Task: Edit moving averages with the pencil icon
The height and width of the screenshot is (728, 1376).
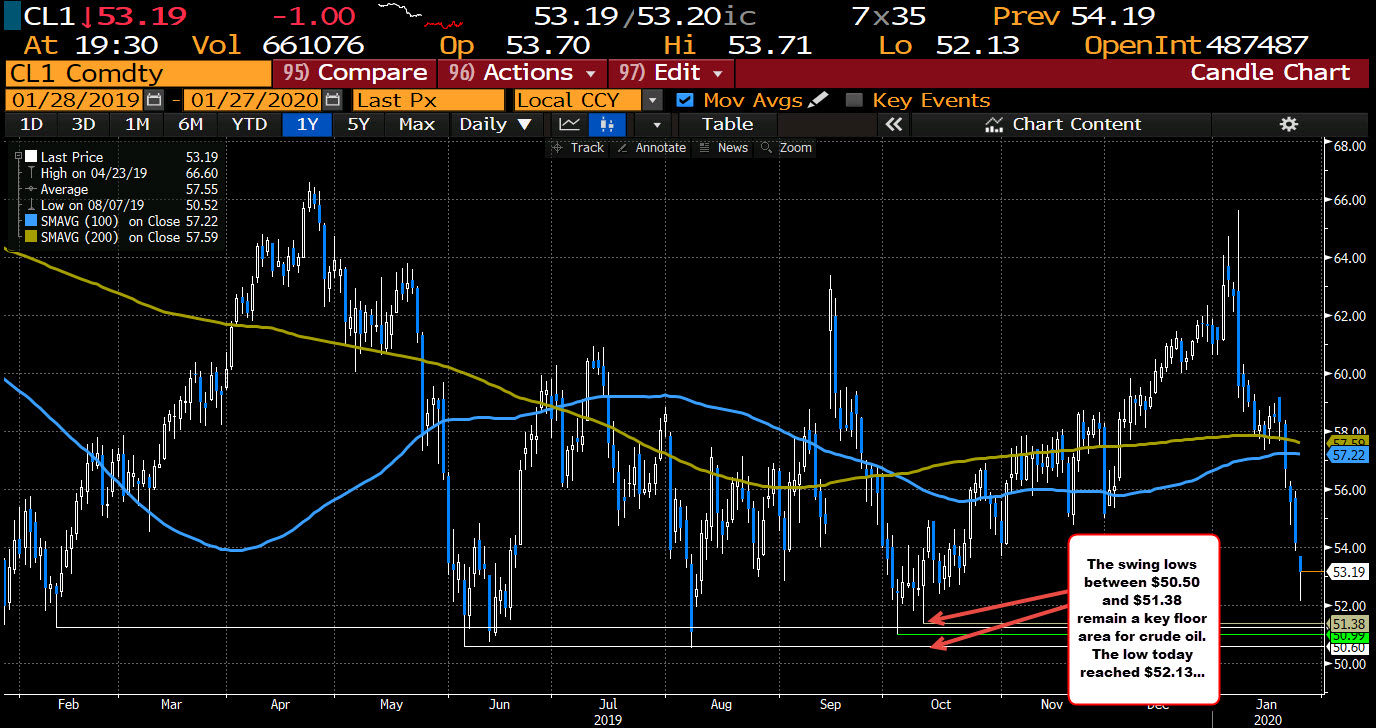Action: point(819,100)
